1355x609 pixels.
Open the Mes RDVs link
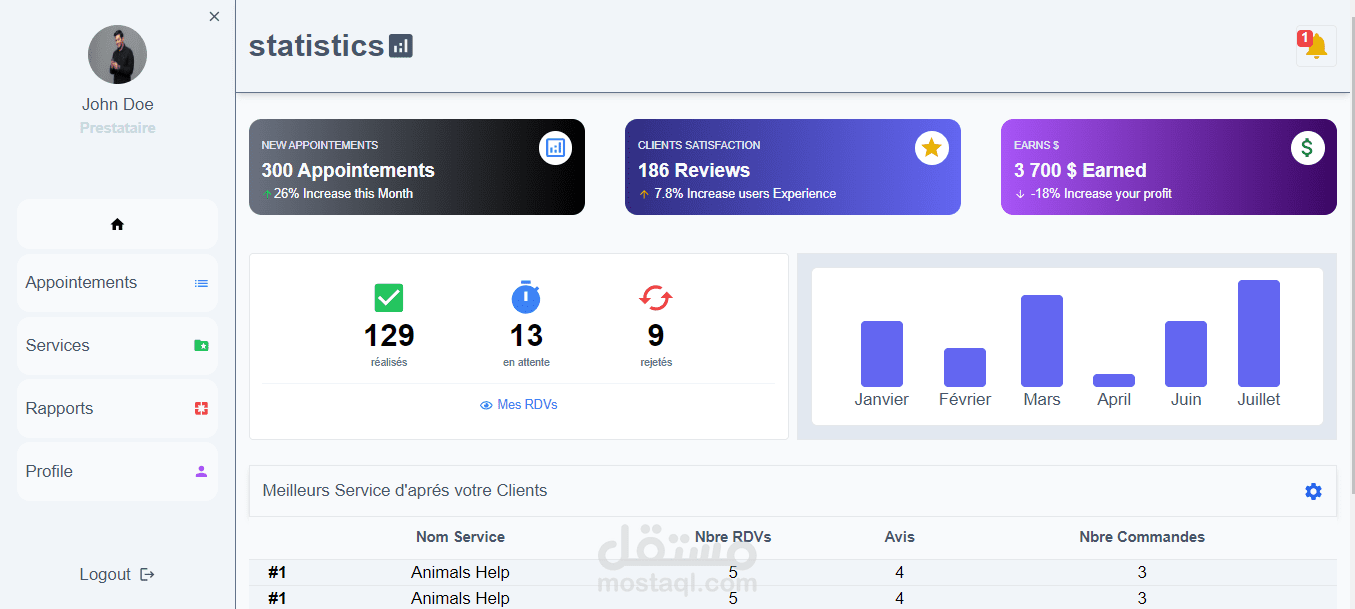point(518,405)
